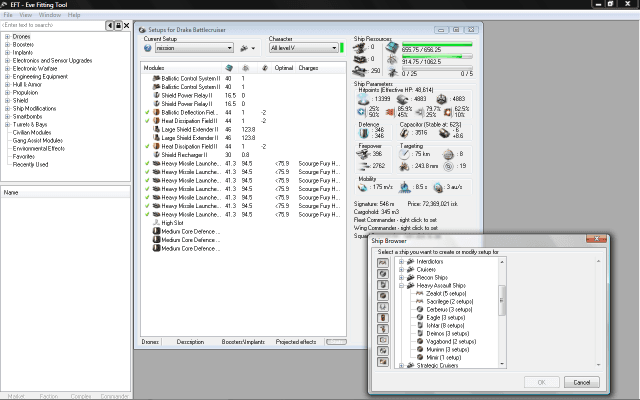Select the Shield Recharger II module row
Screen dimensions: 640x400
[243, 155]
